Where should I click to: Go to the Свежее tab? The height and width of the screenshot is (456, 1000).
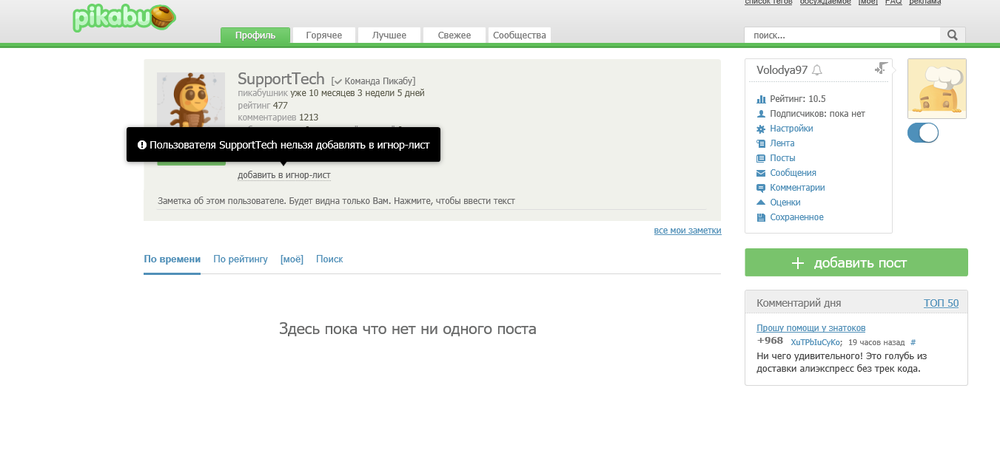coord(454,35)
